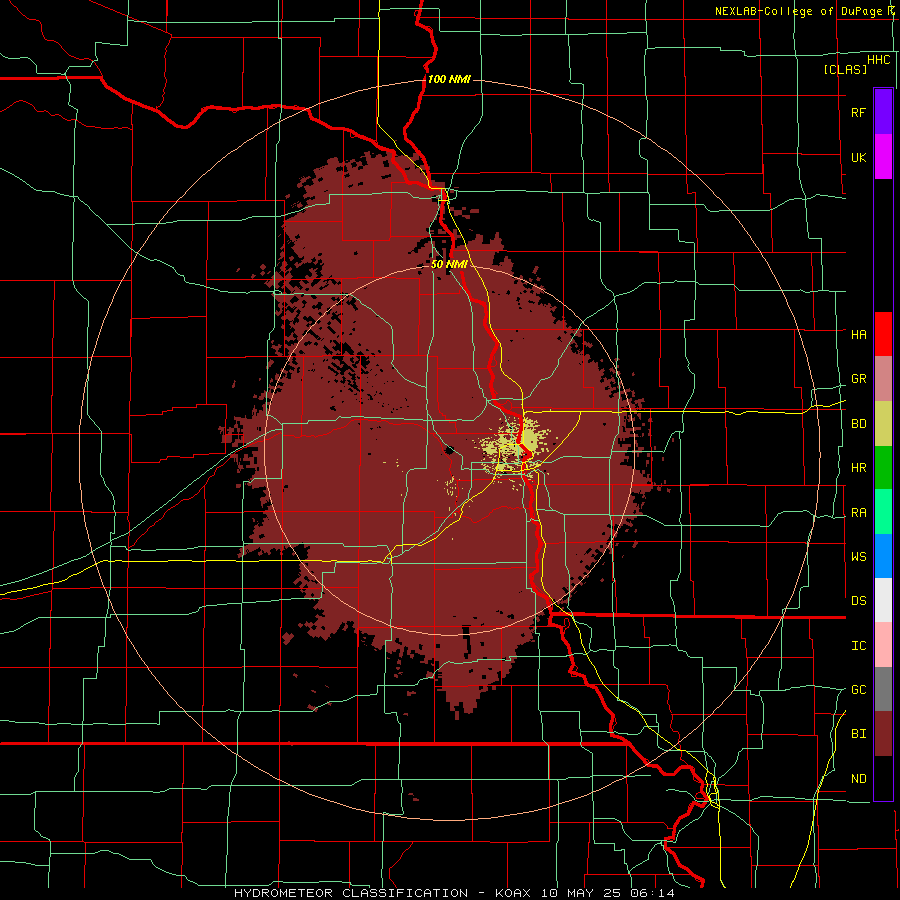The image size is (900, 900).
Task: Click the HR green legend swatch
Action: pyautogui.click(x=883, y=468)
